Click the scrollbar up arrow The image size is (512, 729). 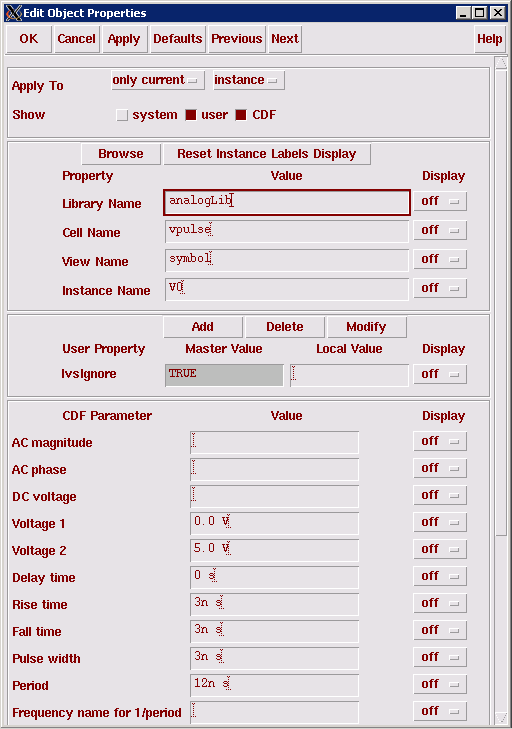(x=501, y=63)
